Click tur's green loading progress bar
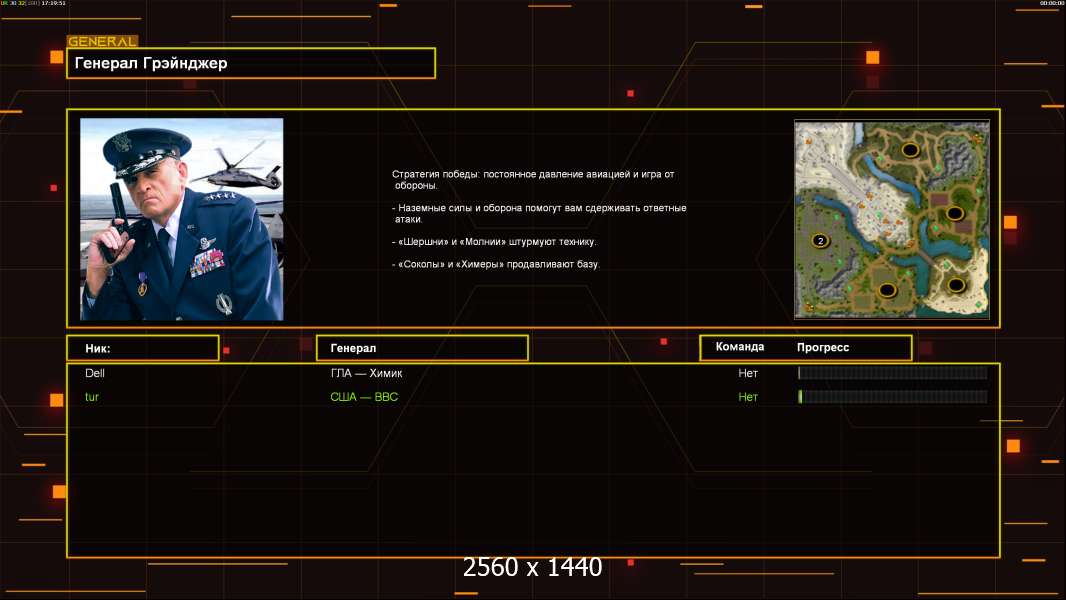Viewport: 1066px width, 600px height. (x=892, y=397)
